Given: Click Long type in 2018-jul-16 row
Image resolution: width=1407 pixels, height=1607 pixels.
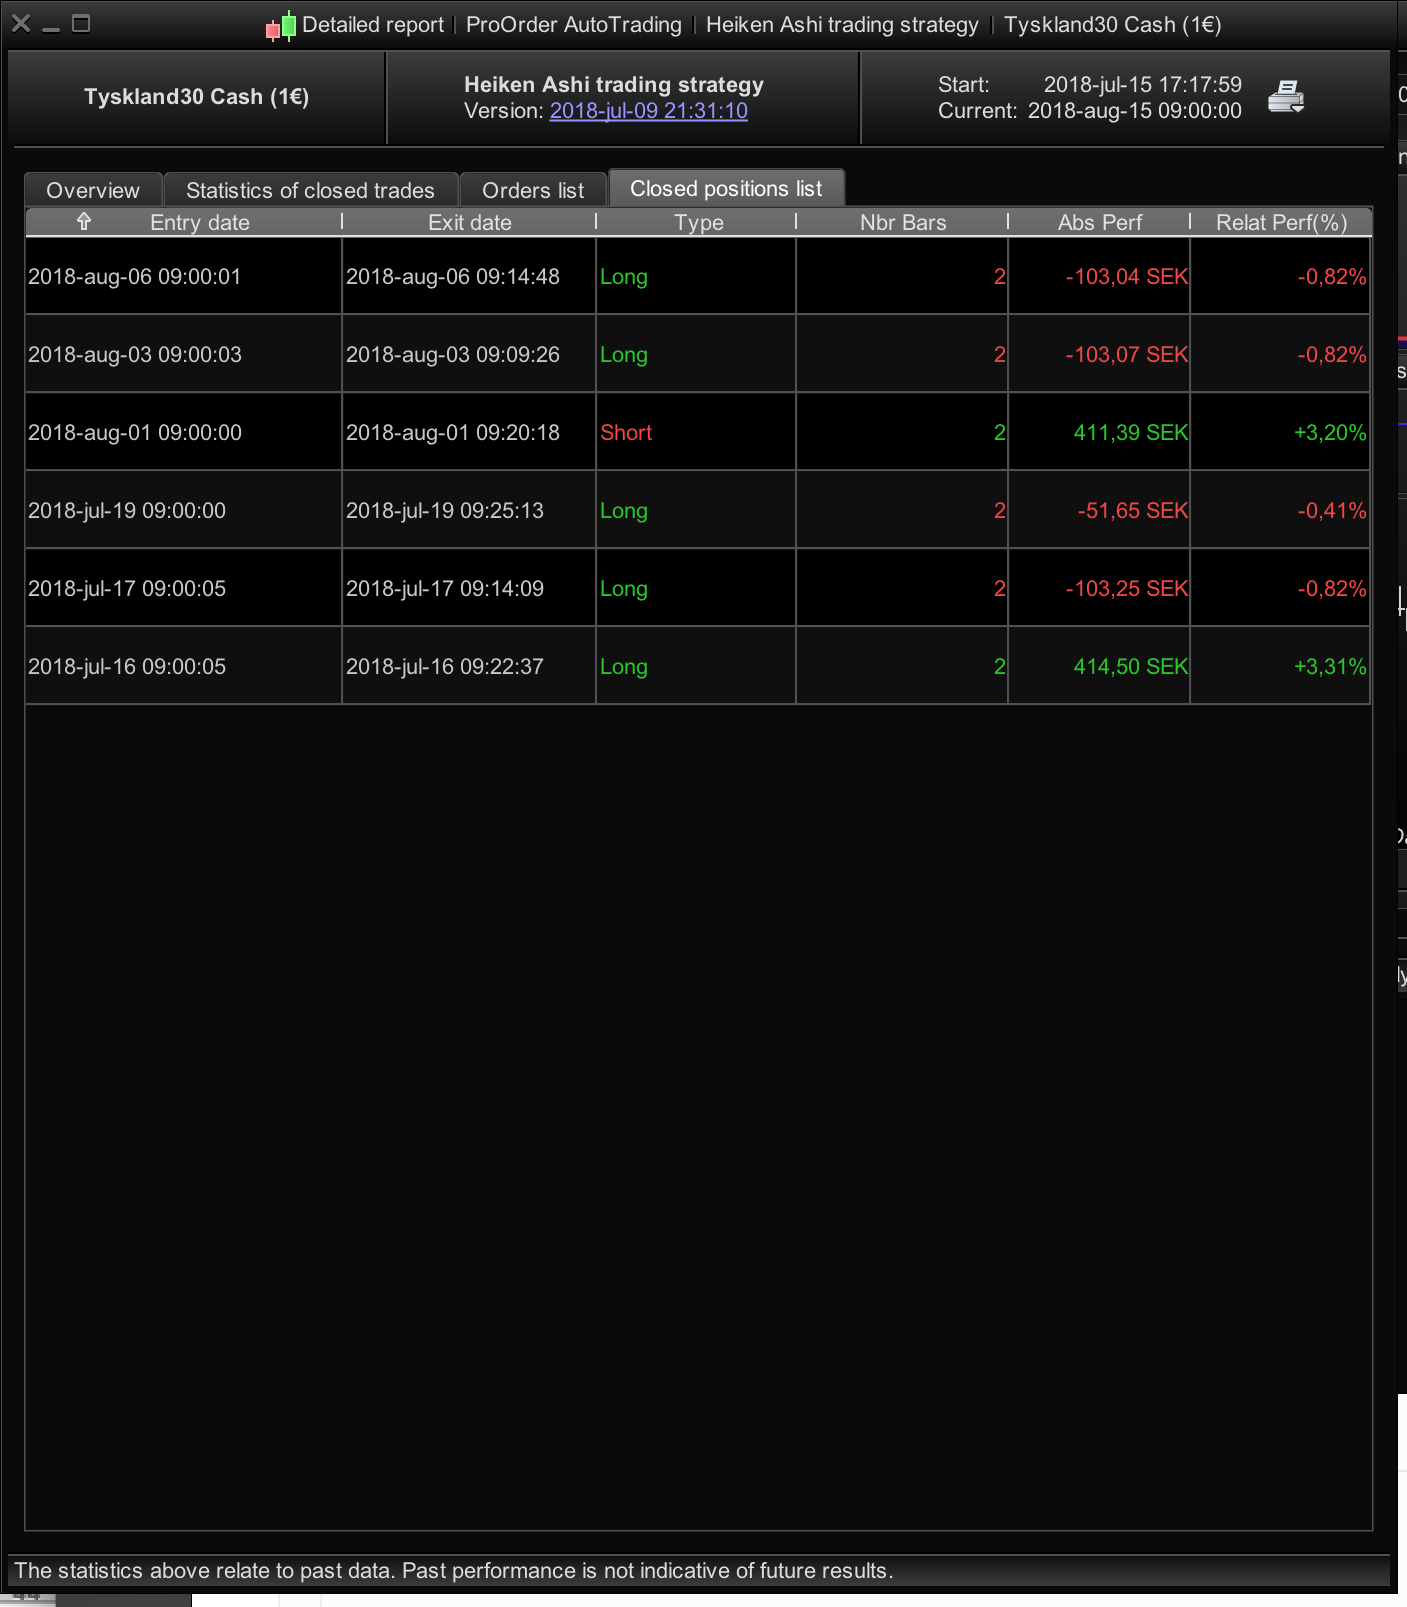Looking at the screenshot, I should [624, 667].
